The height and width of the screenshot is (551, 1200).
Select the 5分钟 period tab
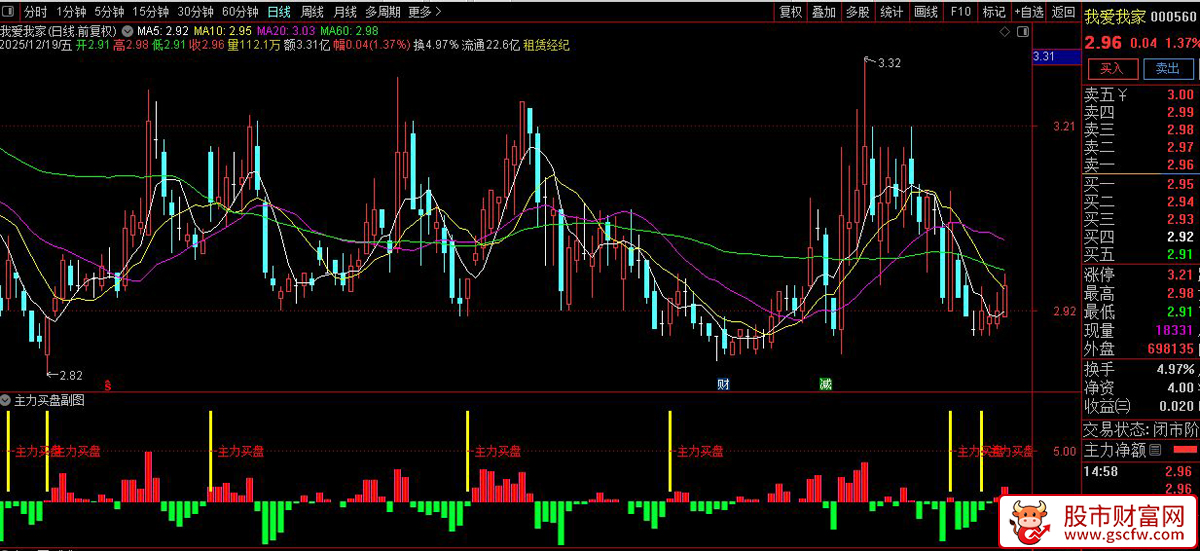click(109, 12)
